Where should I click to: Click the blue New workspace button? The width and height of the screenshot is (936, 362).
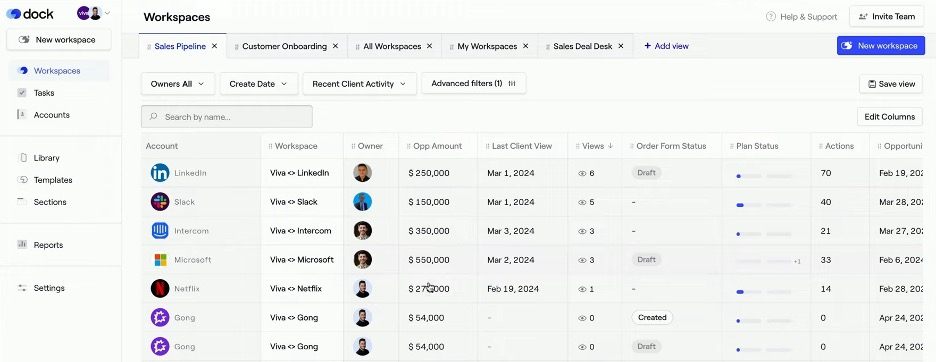point(880,46)
